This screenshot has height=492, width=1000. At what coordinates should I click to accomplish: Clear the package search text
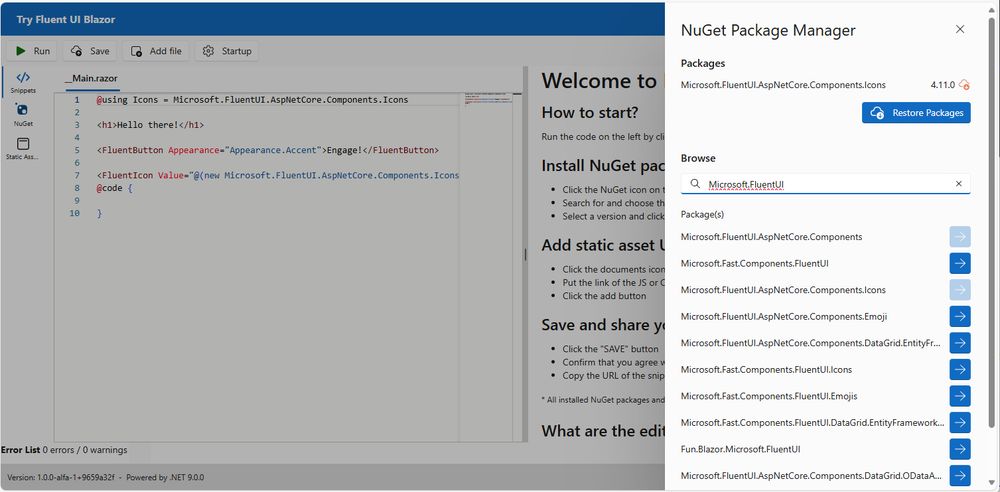(959, 184)
